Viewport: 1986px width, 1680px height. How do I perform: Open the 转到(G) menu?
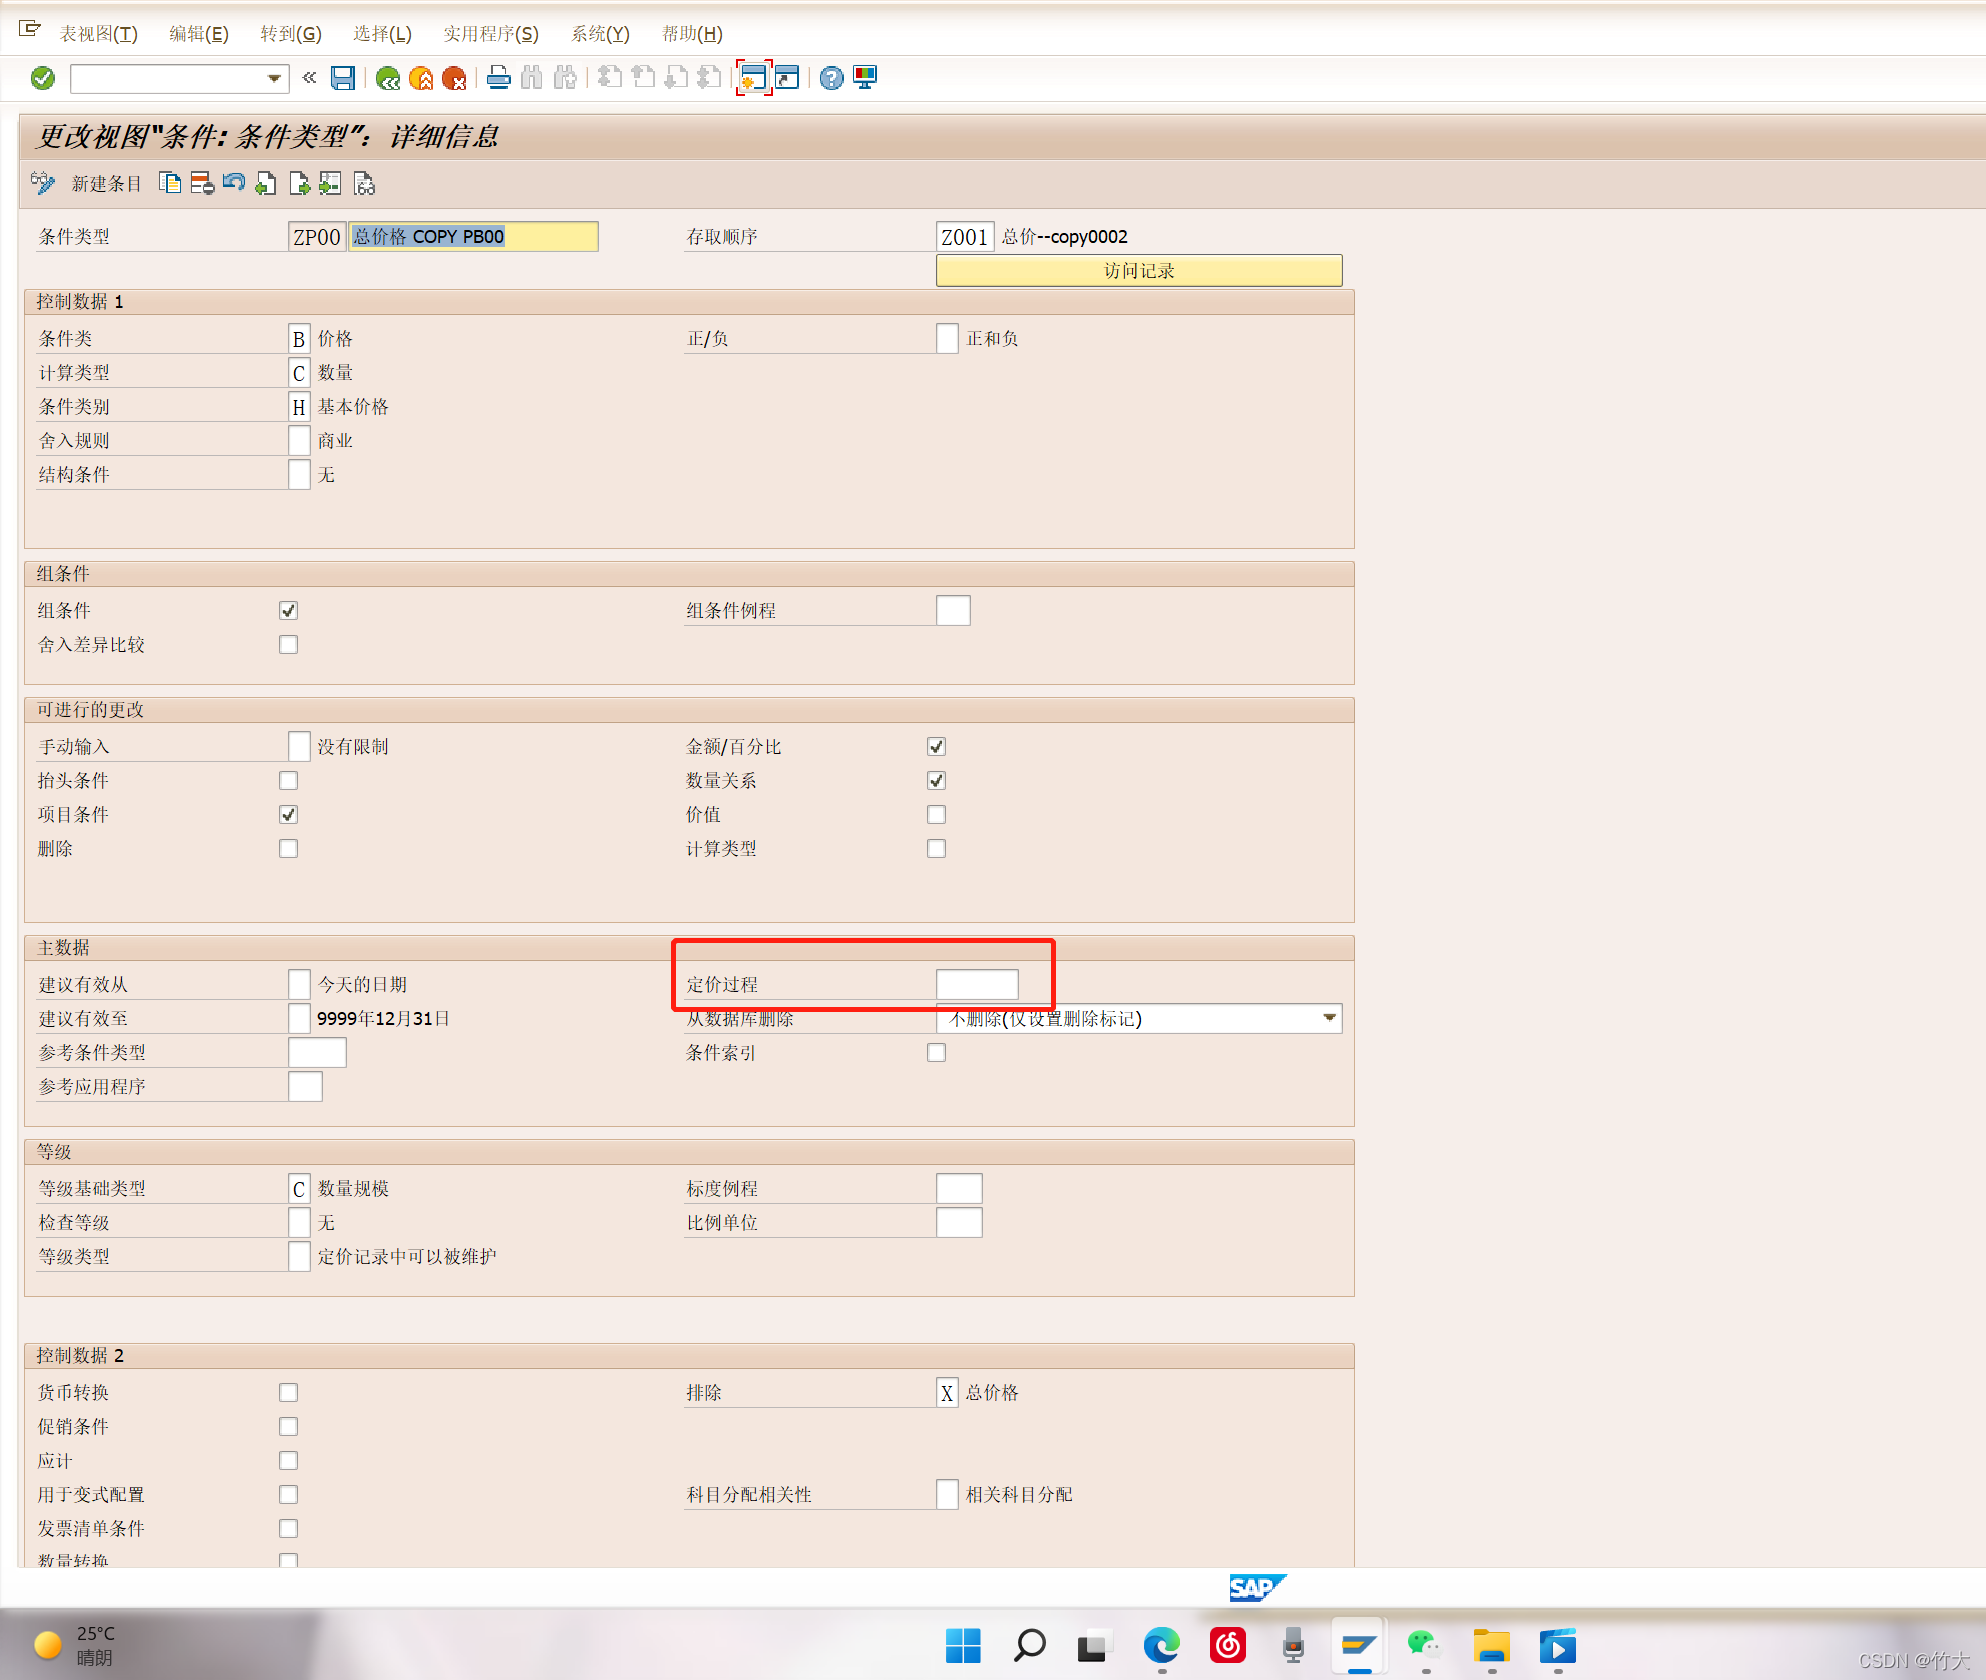(x=291, y=34)
